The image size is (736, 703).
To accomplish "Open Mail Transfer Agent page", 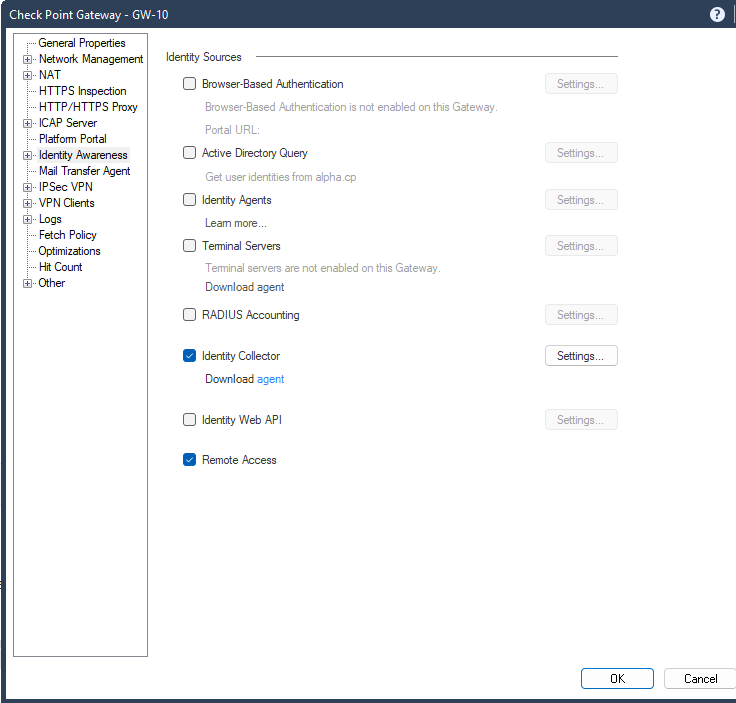I will (x=84, y=171).
